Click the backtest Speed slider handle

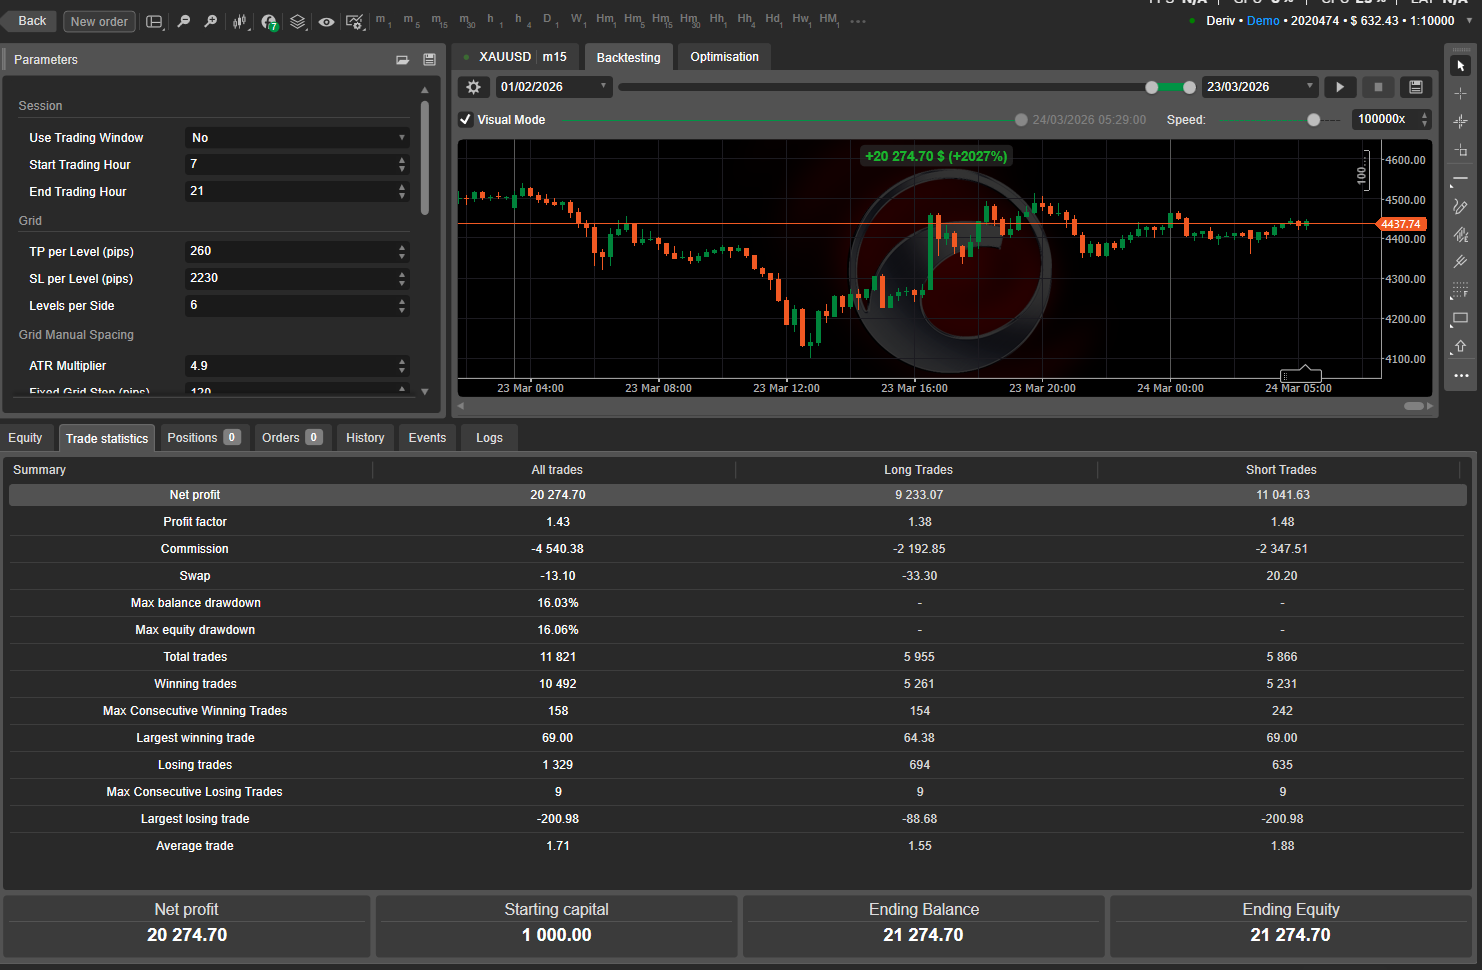(x=1313, y=120)
